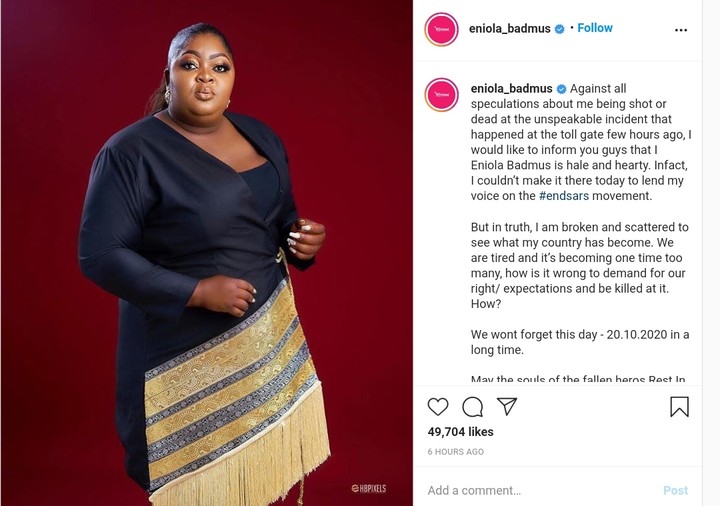This screenshot has width=720, height=506.
Task: Share post using paper plane icon
Action: [507, 406]
